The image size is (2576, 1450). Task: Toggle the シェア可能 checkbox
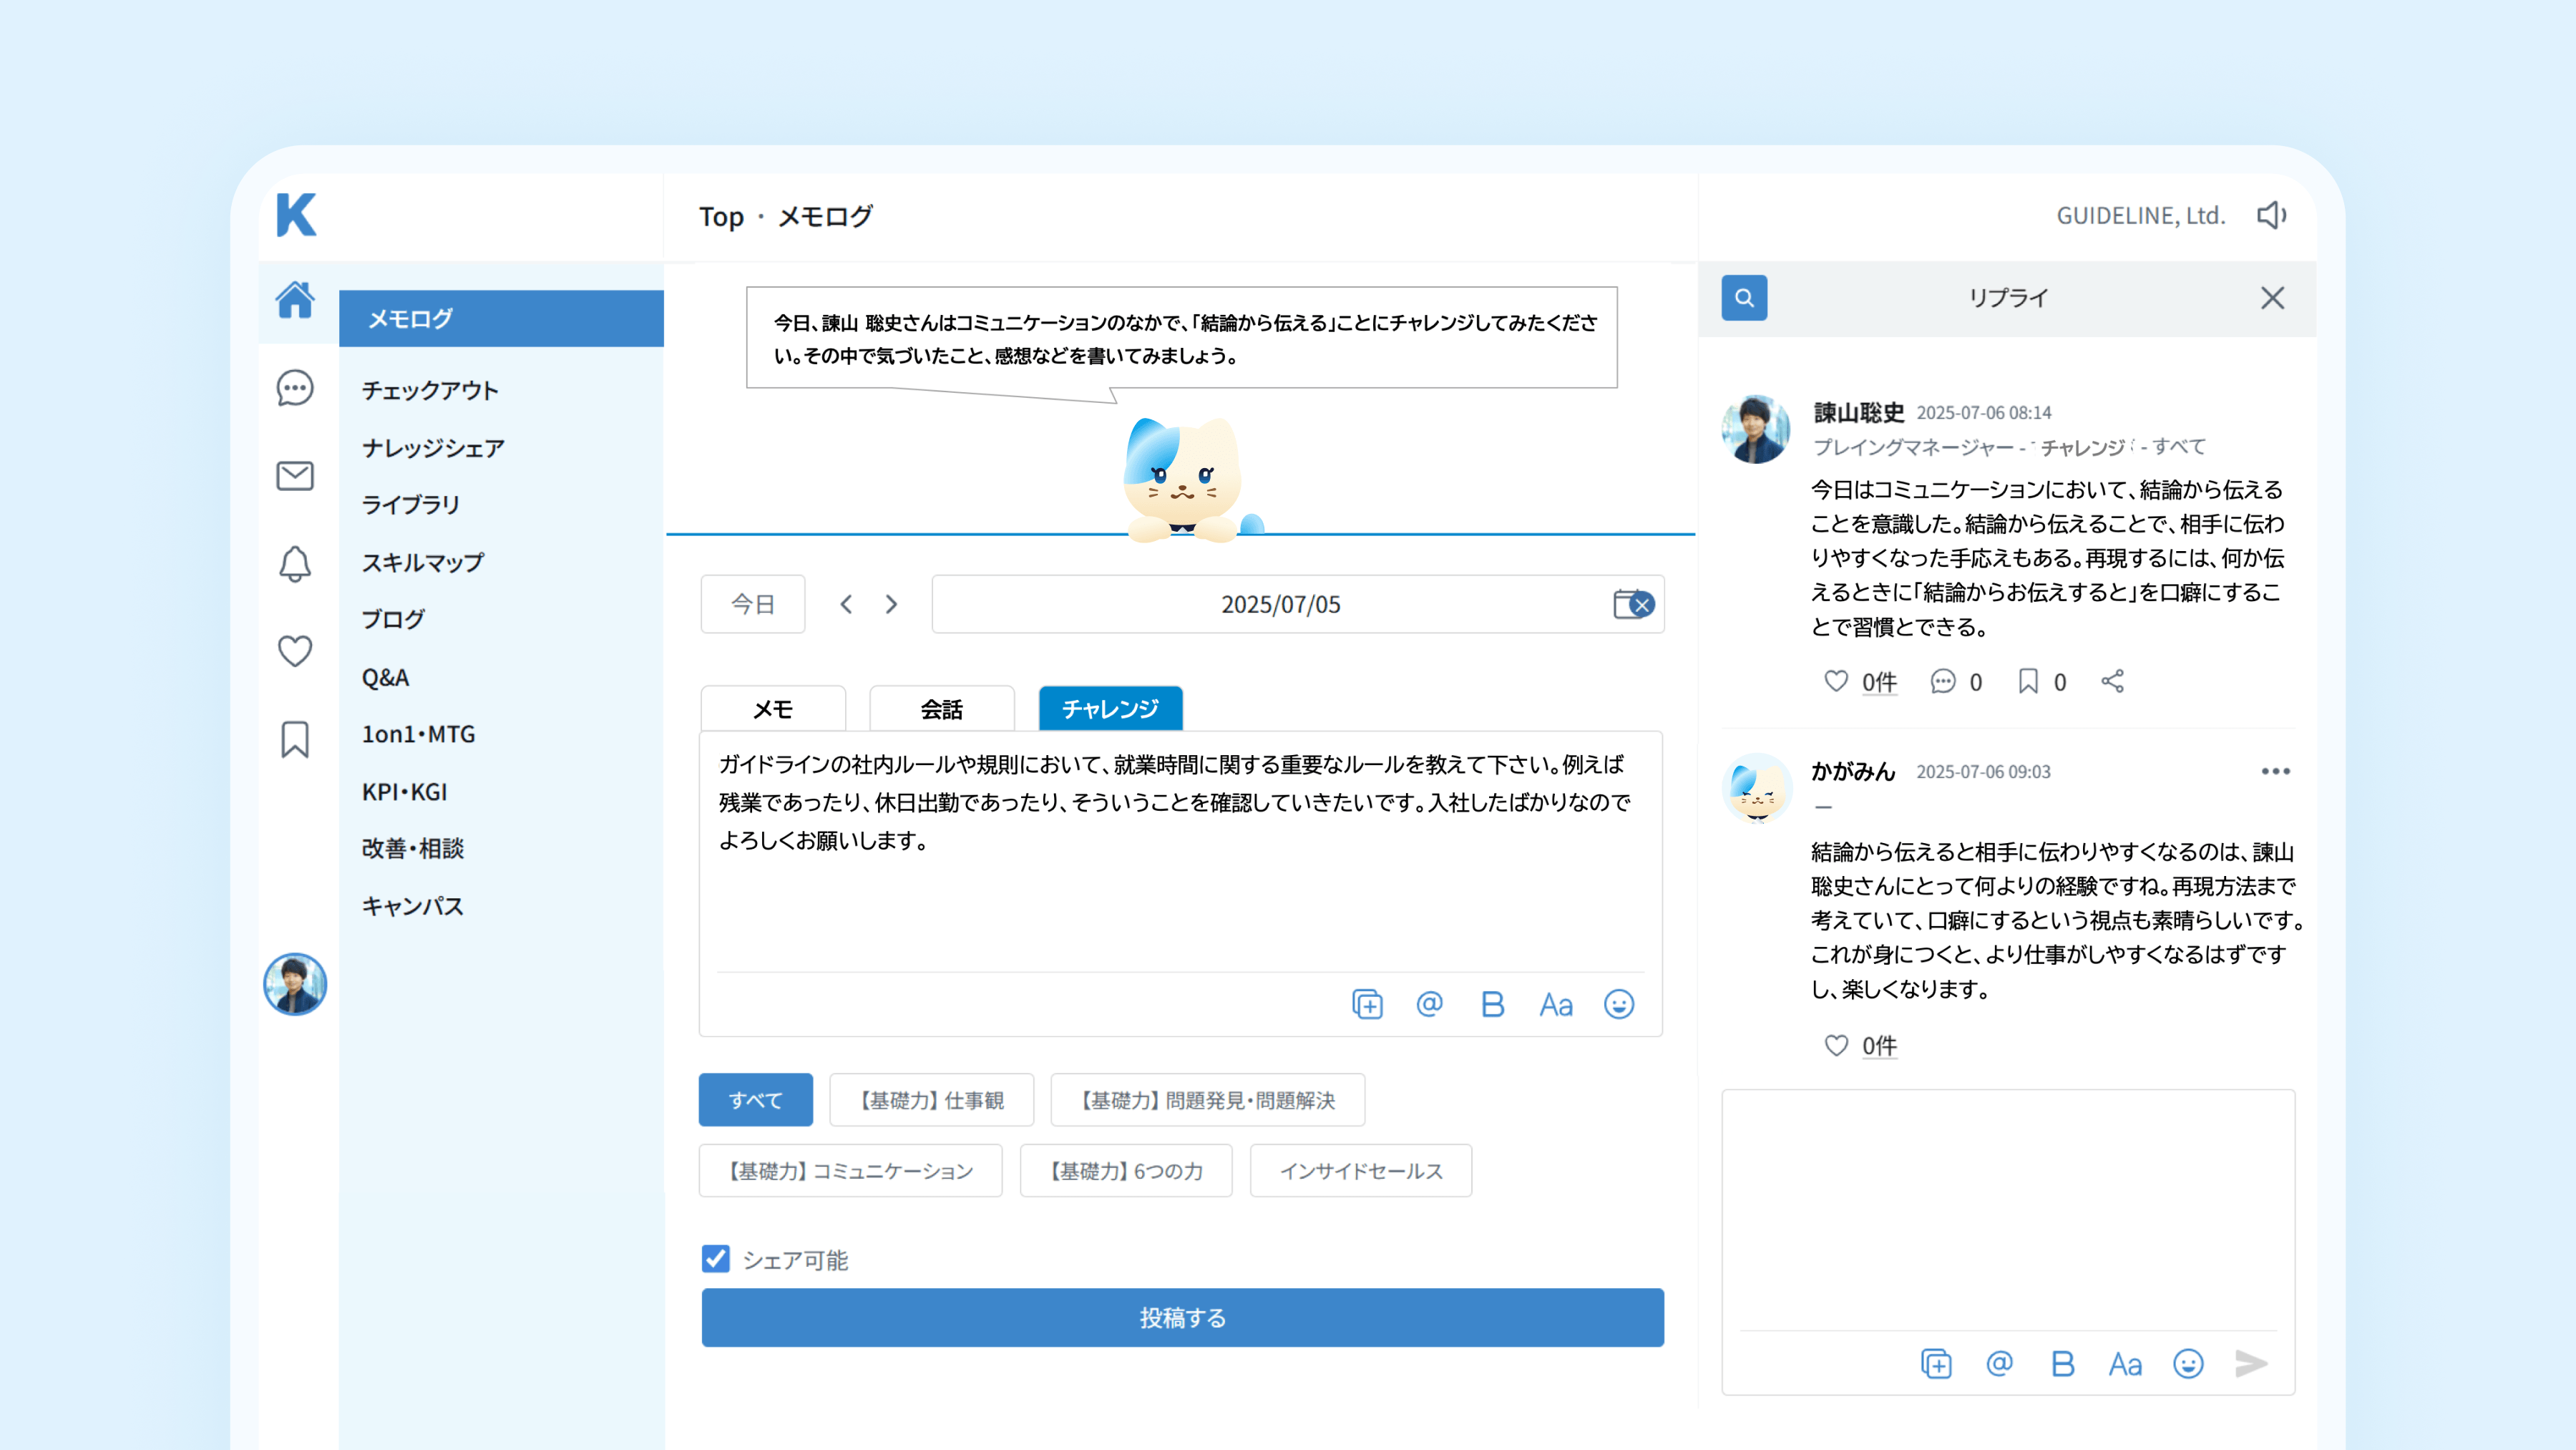[x=716, y=1259]
